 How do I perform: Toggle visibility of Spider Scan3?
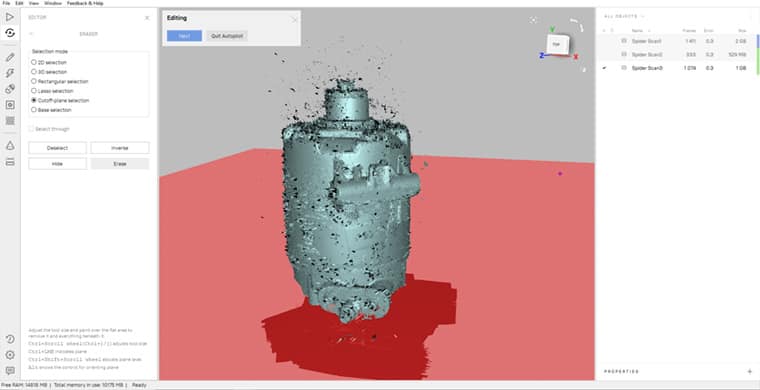[x=604, y=68]
